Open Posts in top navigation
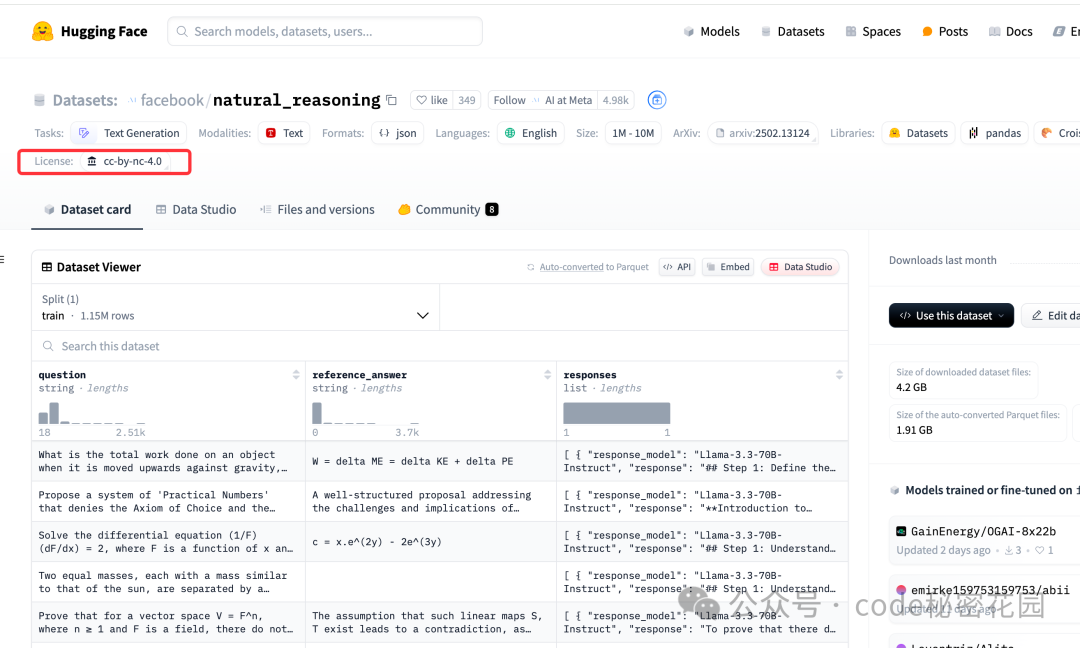The width and height of the screenshot is (1080, 648). [945, 32]
